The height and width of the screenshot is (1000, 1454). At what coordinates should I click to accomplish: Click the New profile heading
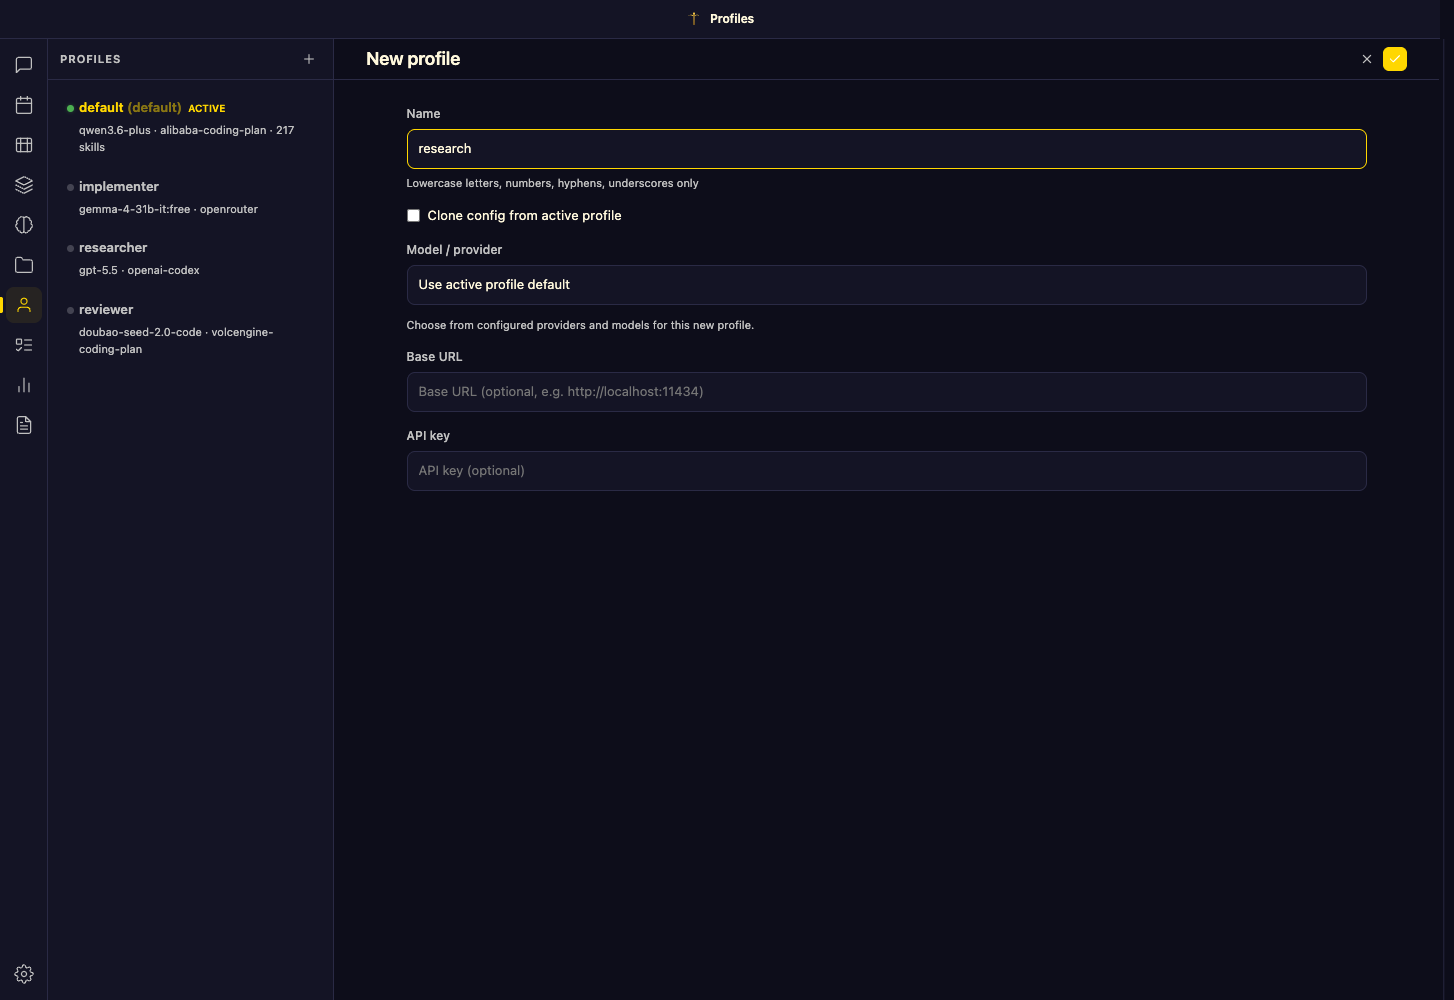[x=413, y=59]
